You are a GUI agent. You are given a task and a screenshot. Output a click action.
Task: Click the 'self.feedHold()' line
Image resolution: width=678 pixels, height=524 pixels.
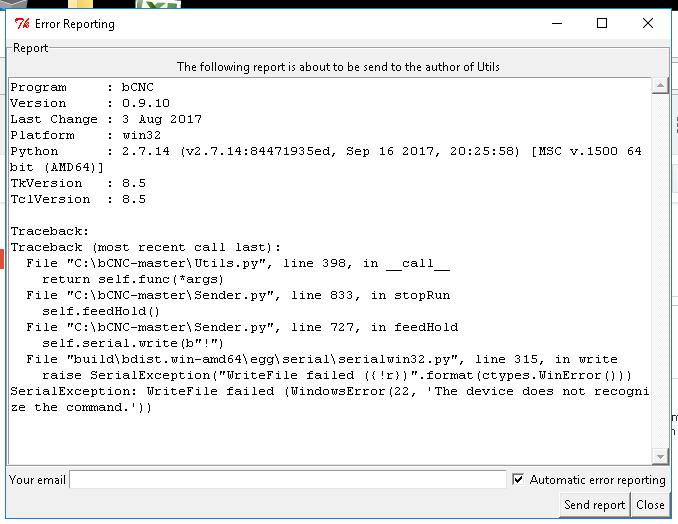(x=101, y=311)
